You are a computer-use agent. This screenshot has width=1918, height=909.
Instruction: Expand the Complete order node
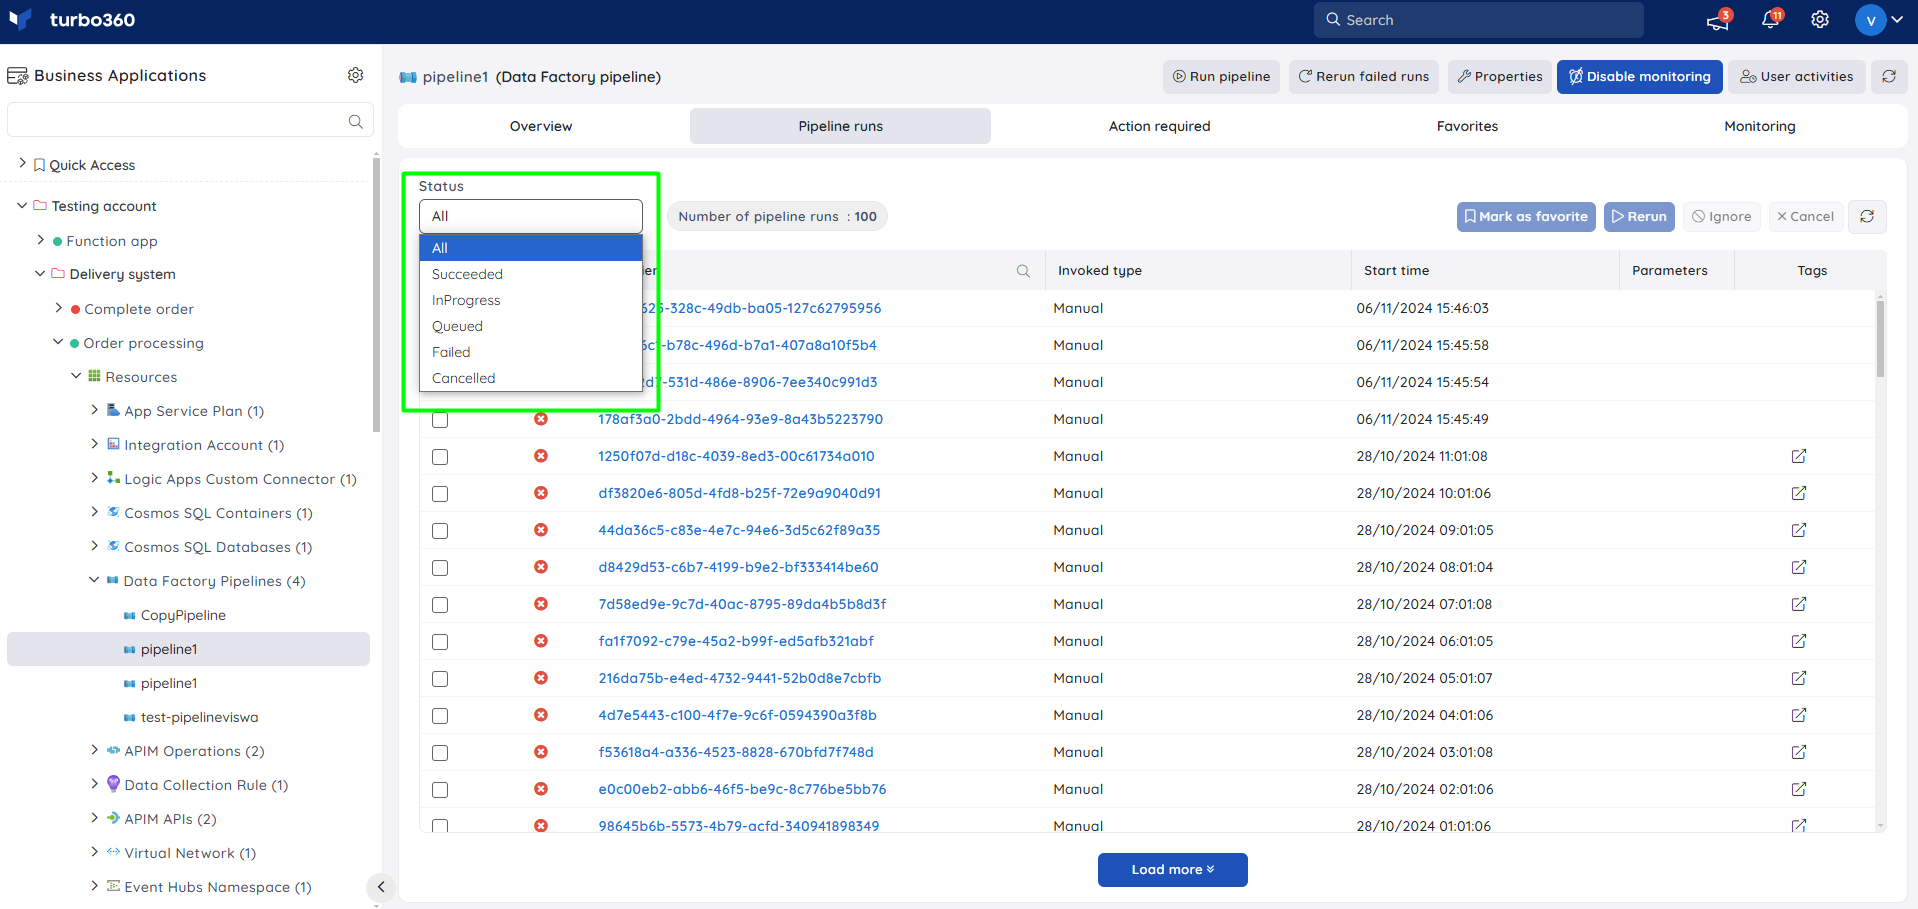pyautogui.click(x=58, y=308)
